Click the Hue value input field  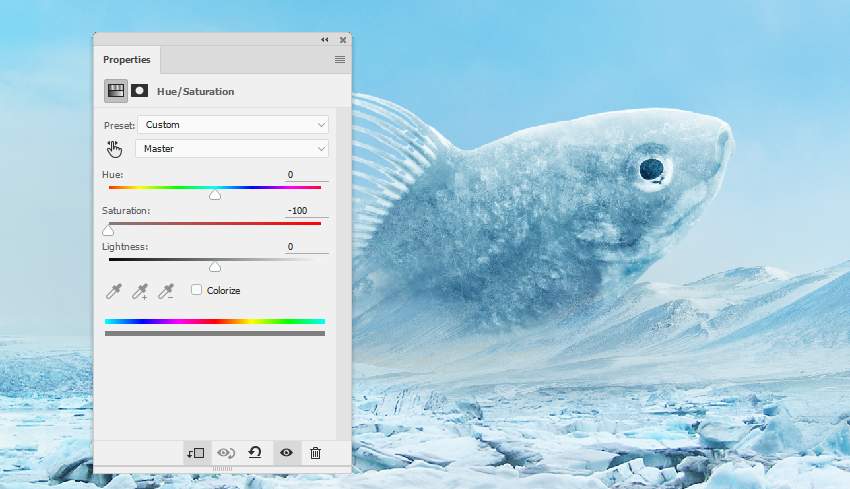305,175
